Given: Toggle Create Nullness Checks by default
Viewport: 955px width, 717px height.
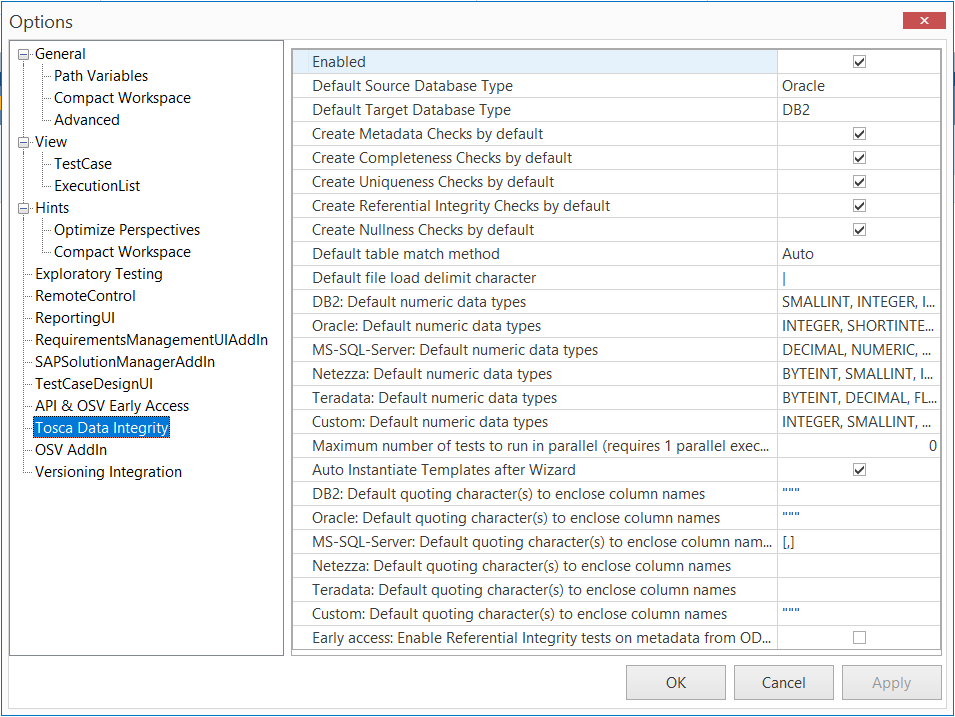Looking at the screenshot, I should coord(859,230).
